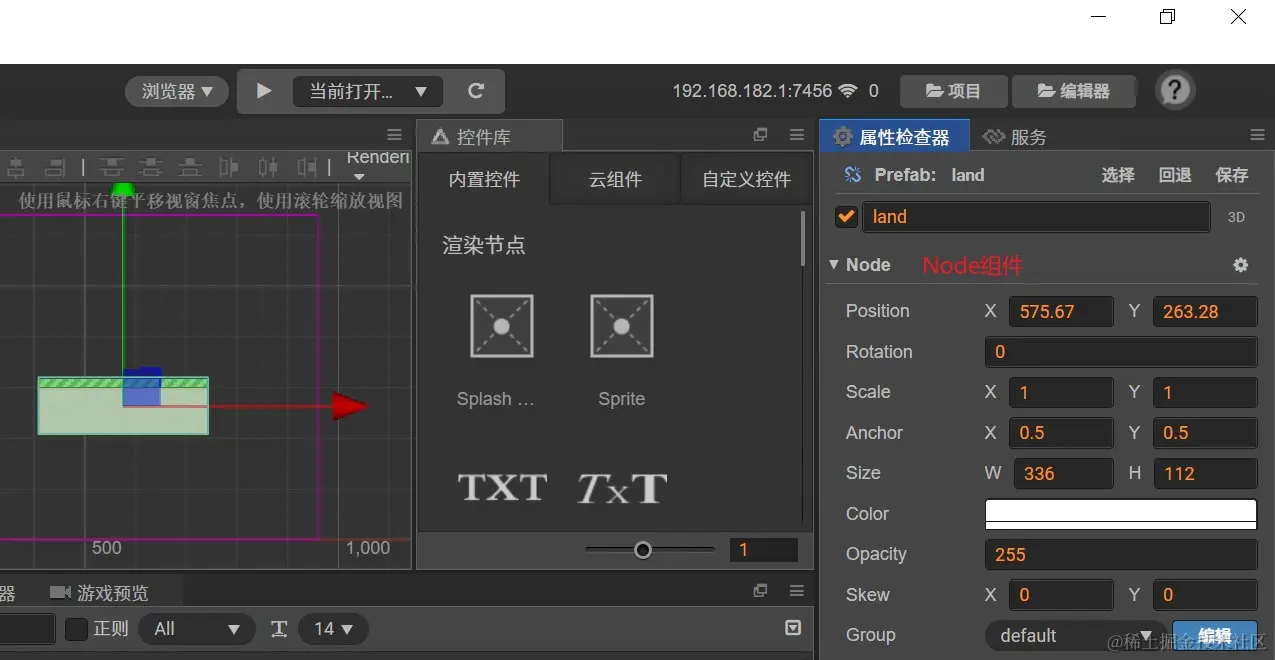Image resolution: width=1275 pixels, height=660 pixels.
Task: Switch to the 内置控件 tab
Action: pos(484,180)
